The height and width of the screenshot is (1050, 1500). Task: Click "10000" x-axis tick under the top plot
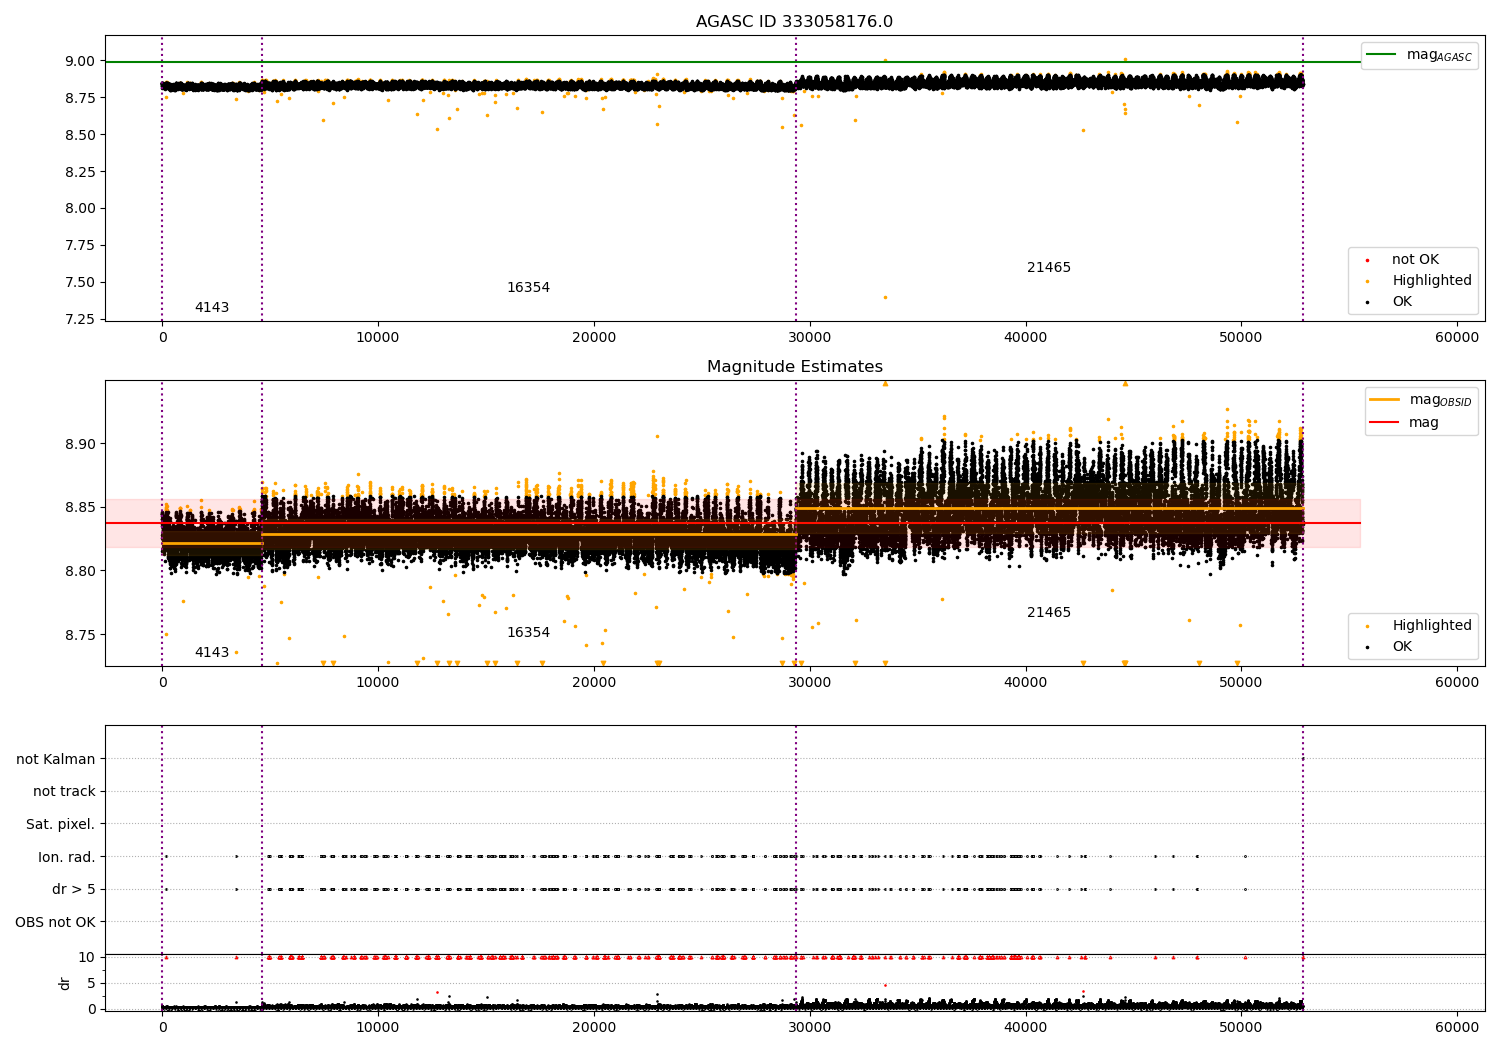[x=378, y=338]
